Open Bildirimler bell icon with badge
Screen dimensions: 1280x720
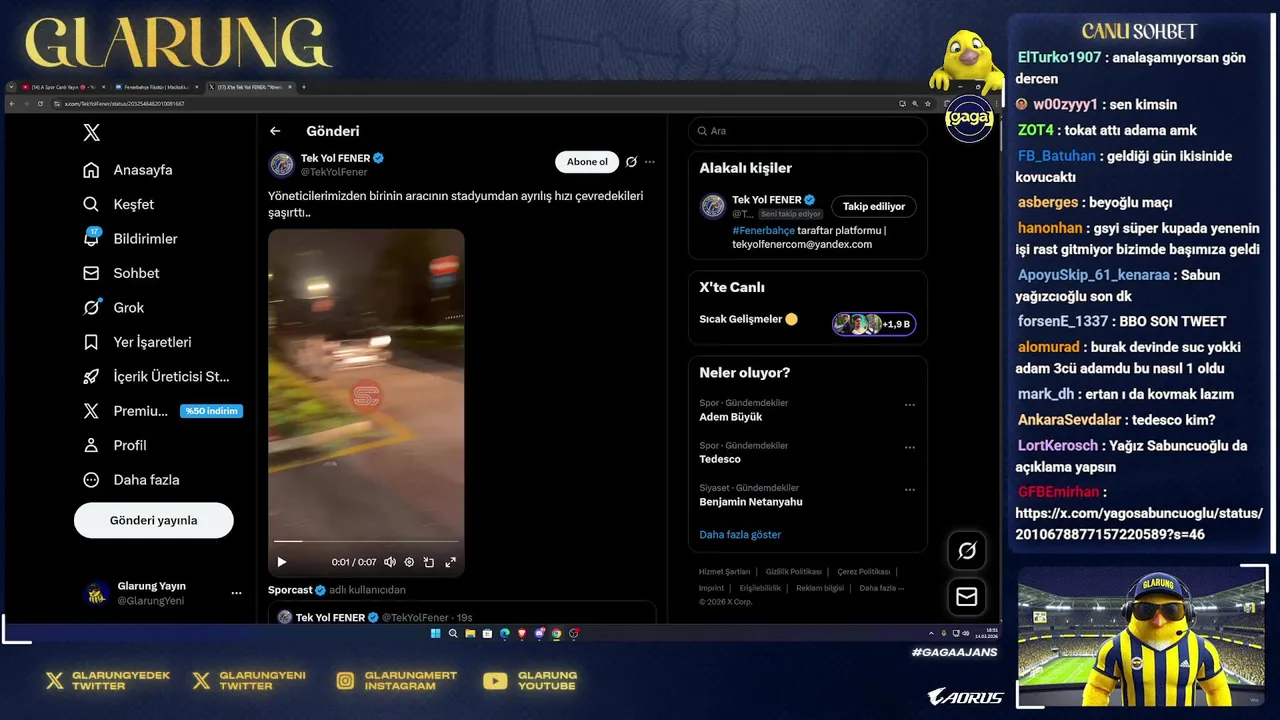(x=91, y=238)
